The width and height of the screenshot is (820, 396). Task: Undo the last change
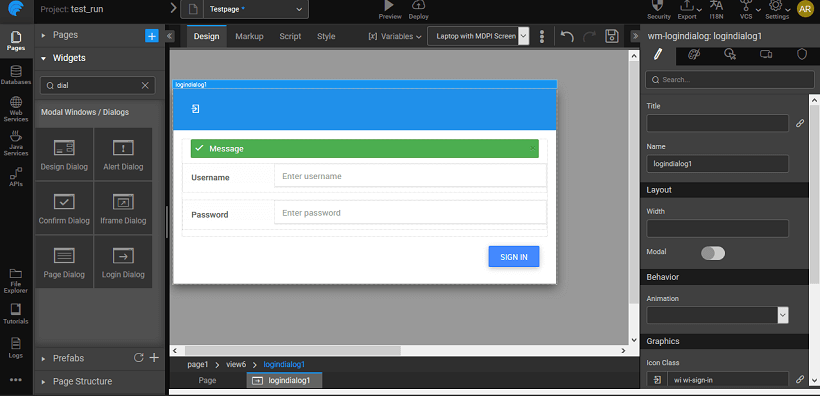click(567, 36)
